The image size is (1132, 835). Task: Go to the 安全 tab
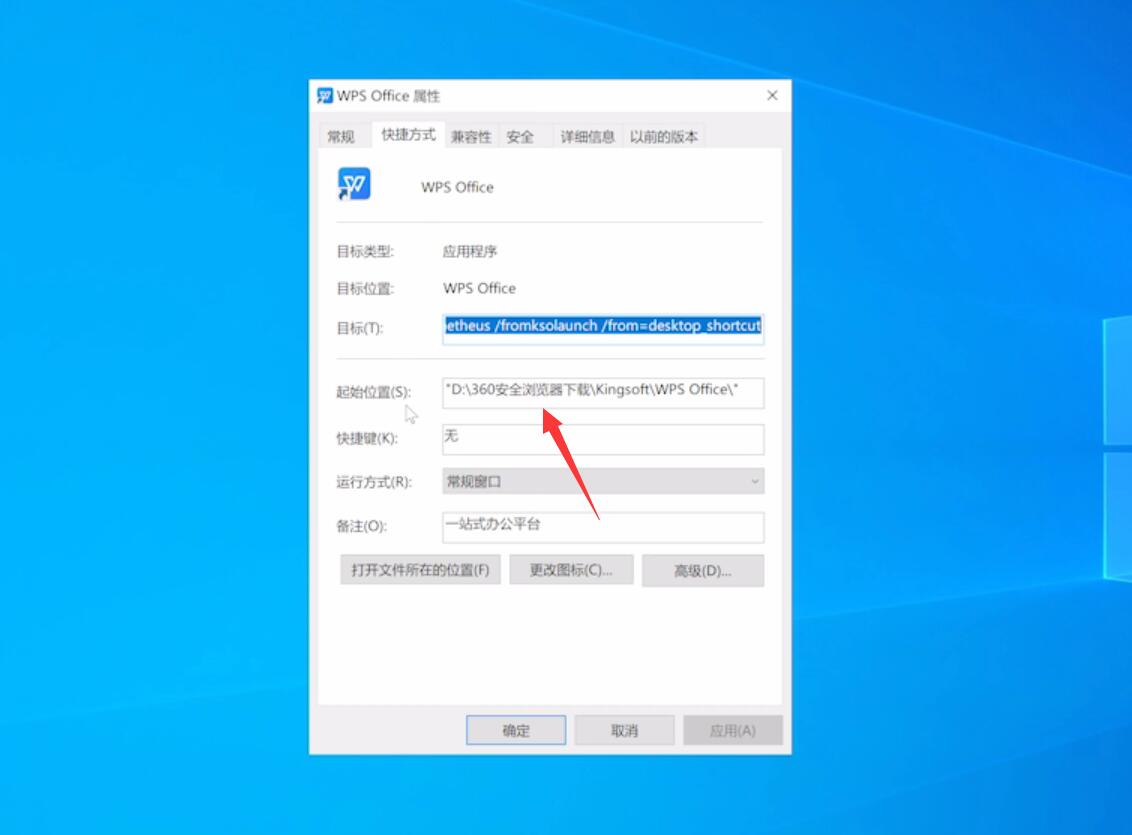[520, 136]
